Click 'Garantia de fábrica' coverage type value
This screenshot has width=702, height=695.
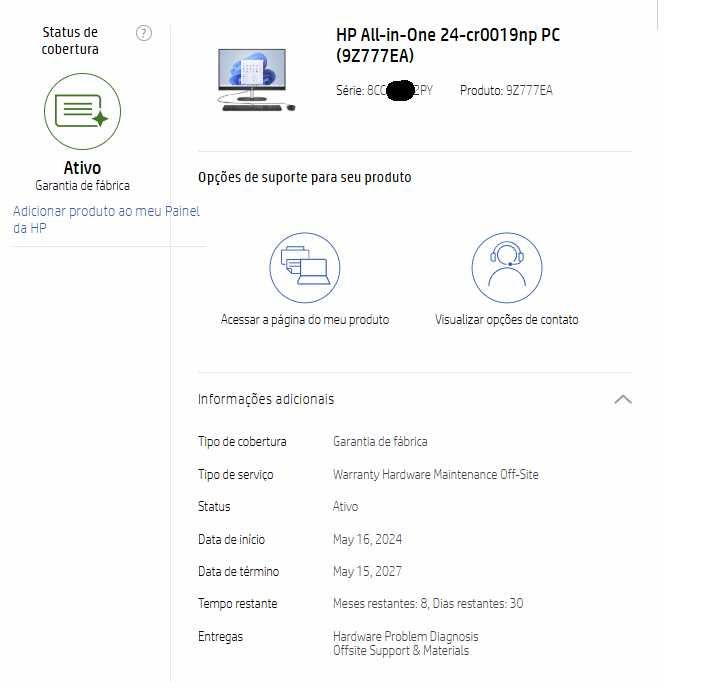tap(380, 442)
